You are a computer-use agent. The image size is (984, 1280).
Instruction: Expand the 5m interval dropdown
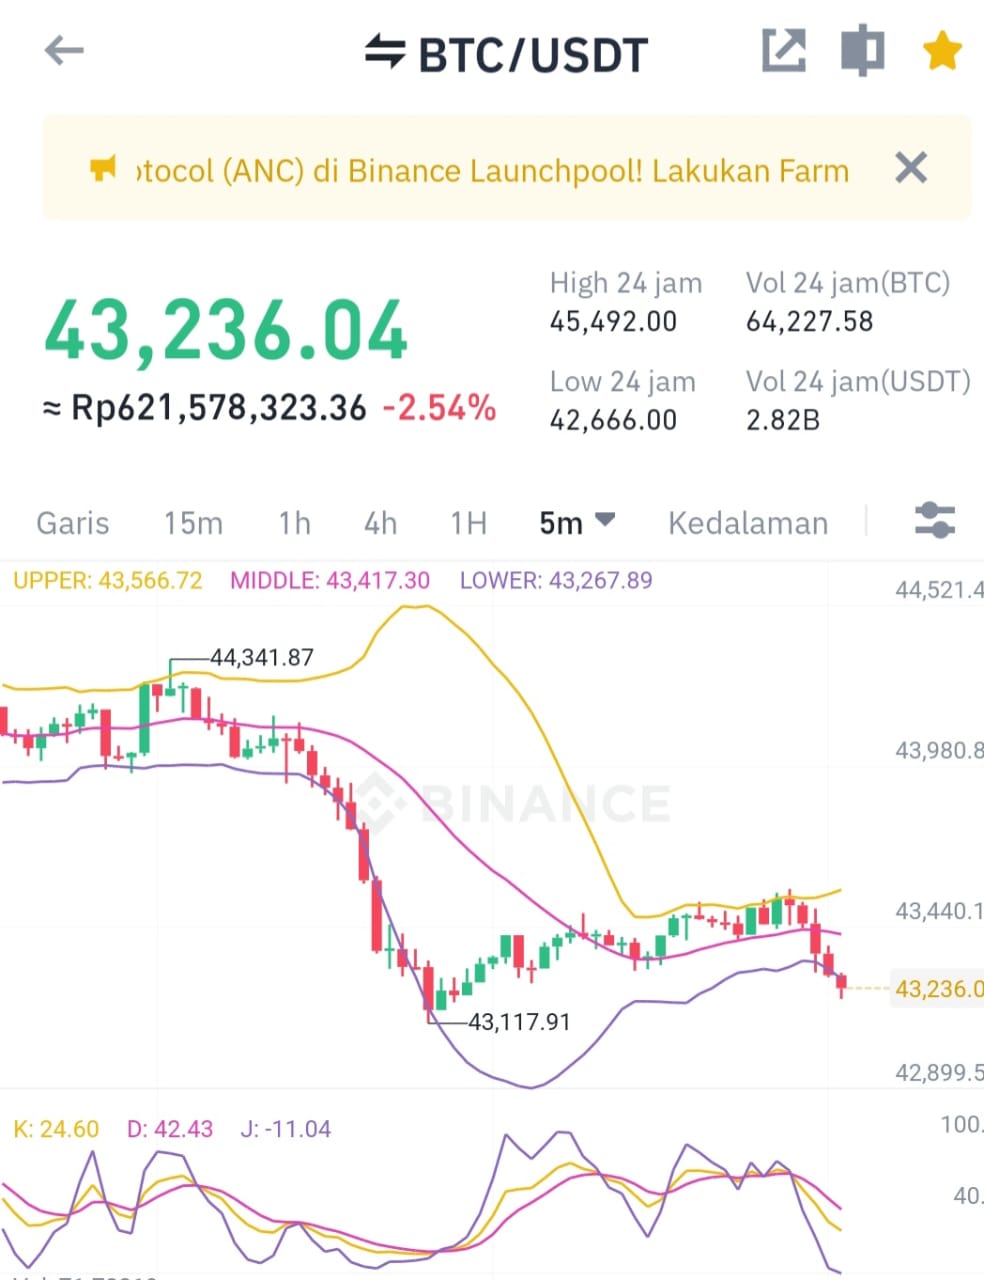[x=576, y=522]
